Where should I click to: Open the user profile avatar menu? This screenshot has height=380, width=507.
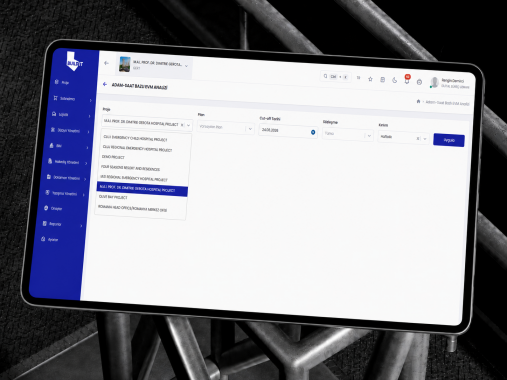(434, 82)
